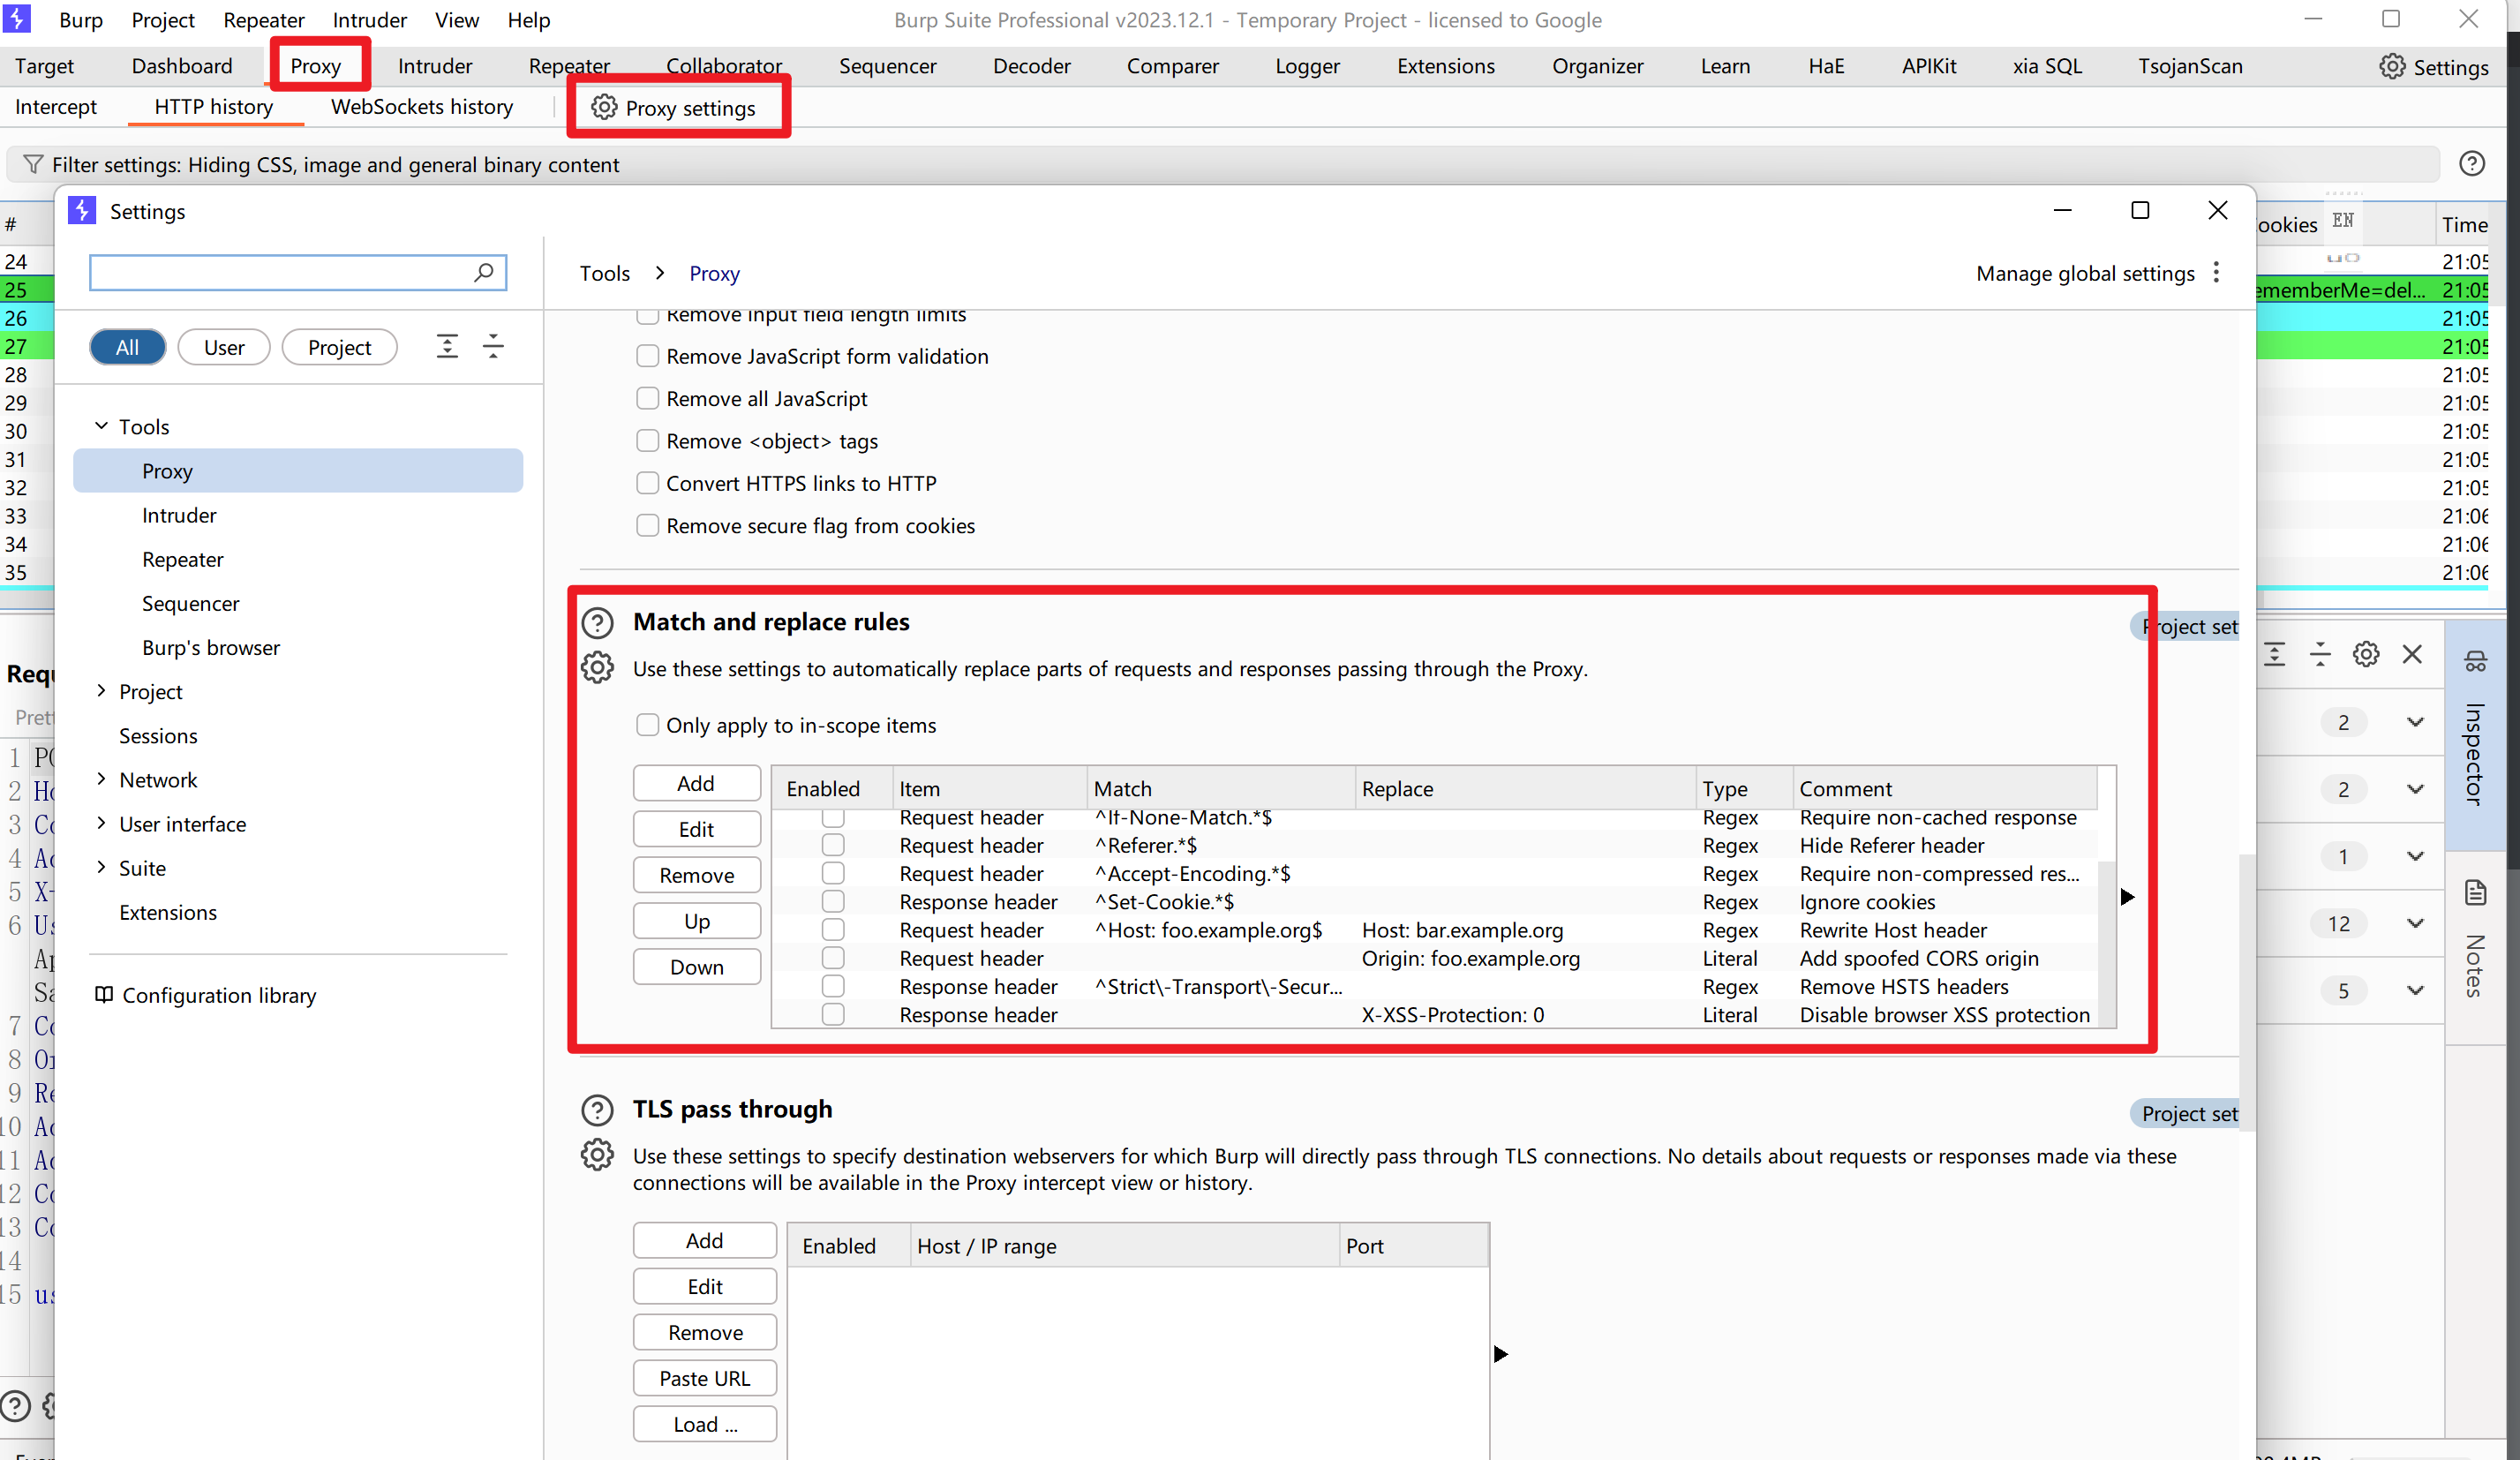Select the User filter pill
The width and height of the screenshot is (2520, 1460).
pos(224,347)
